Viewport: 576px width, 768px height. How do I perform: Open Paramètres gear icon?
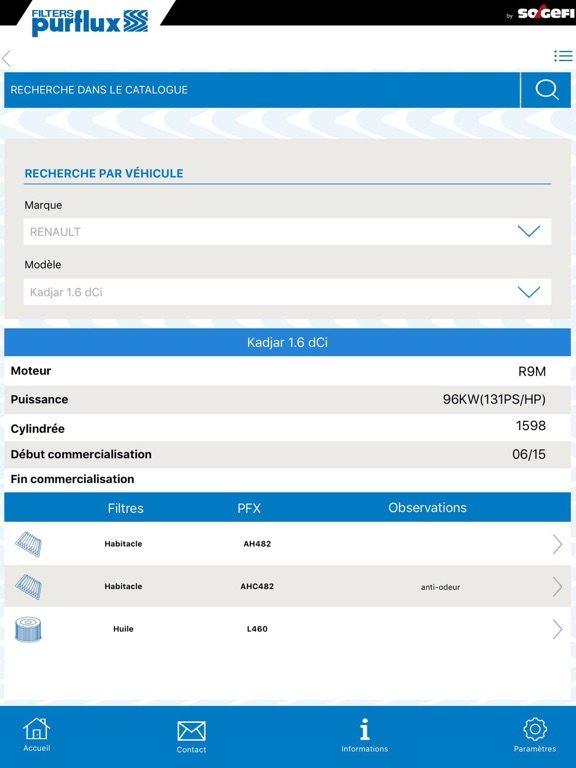pyautogui.click(x=535, y=735)
